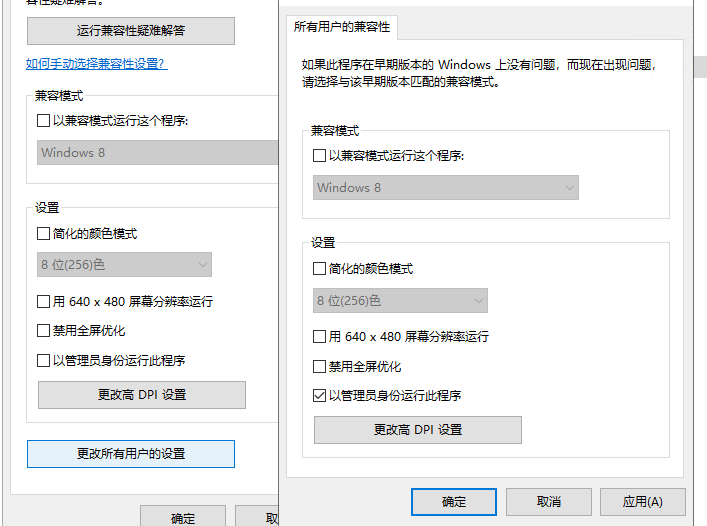
Task: Expand Windows 8 dropdown in right dialog
Action: tap(445, 188)
